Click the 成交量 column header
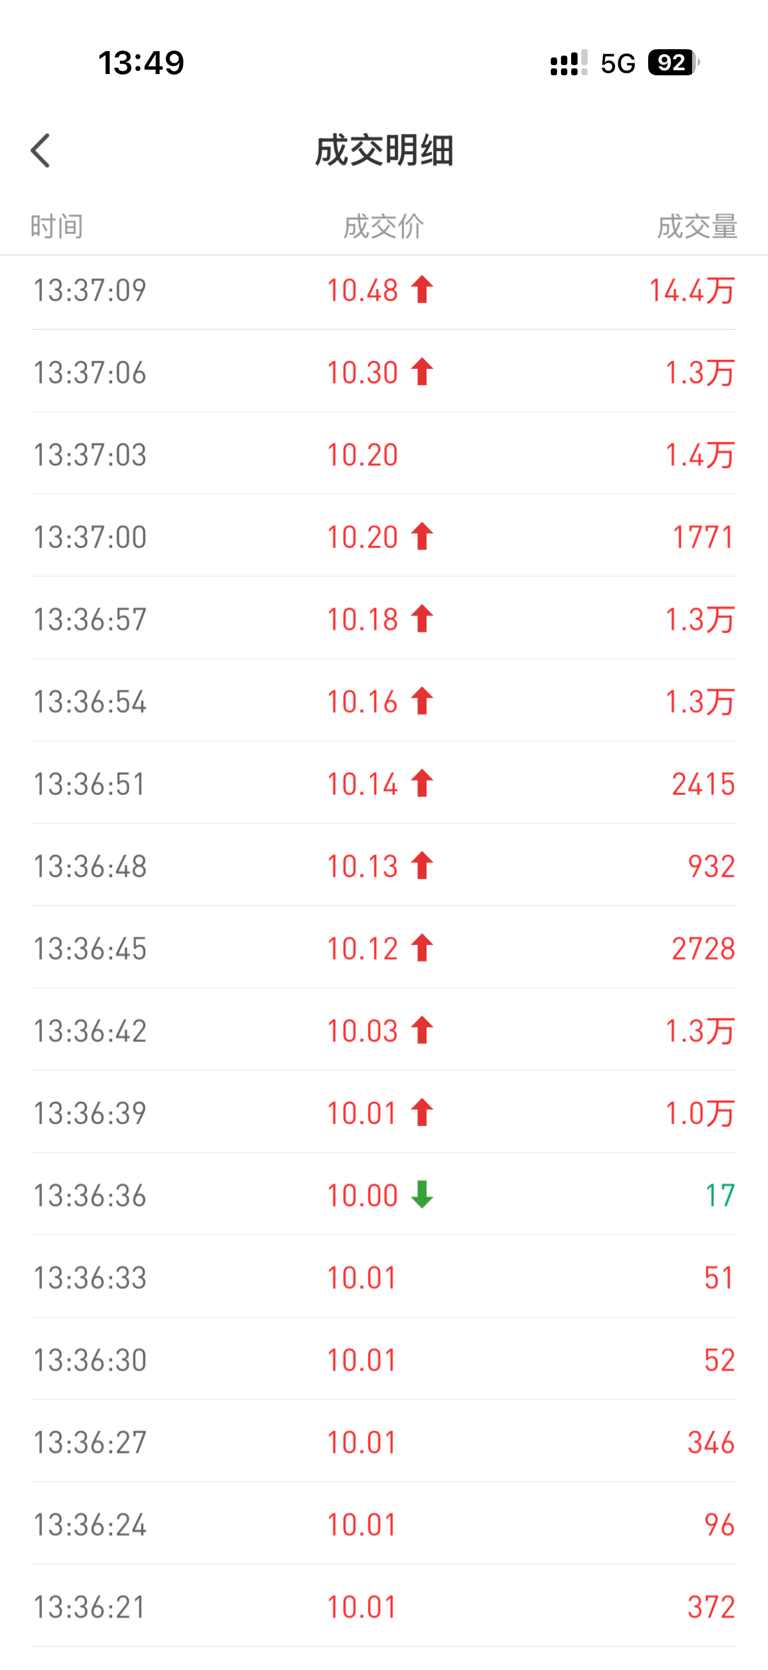 coord(697,226)
